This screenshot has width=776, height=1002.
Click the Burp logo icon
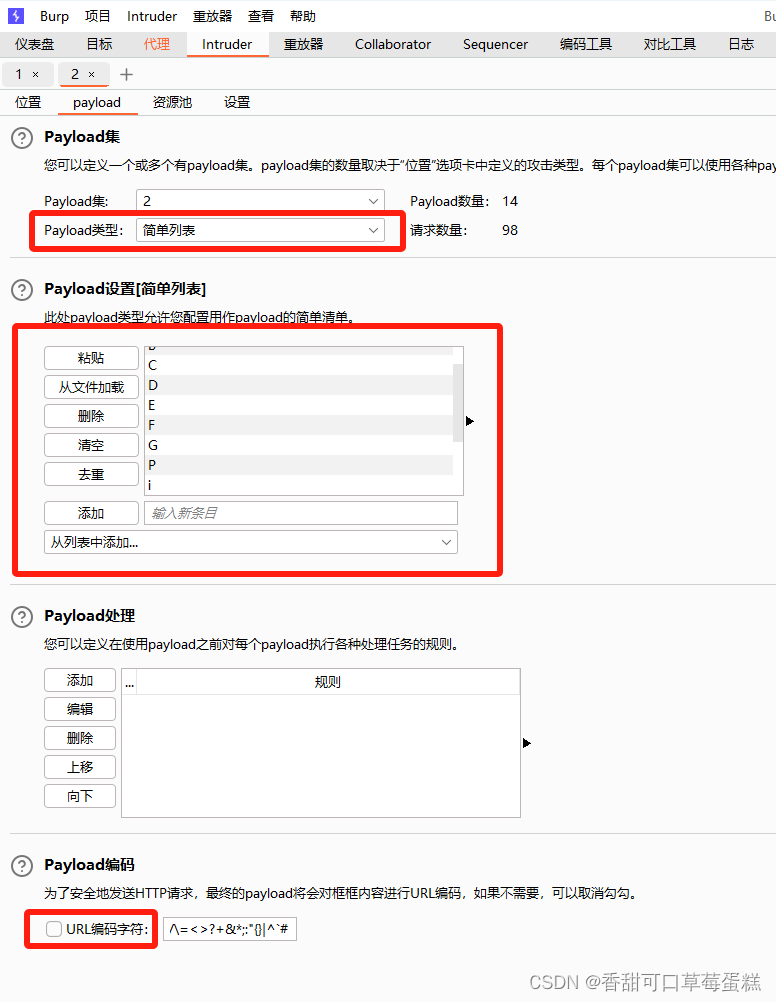[16, 16]
